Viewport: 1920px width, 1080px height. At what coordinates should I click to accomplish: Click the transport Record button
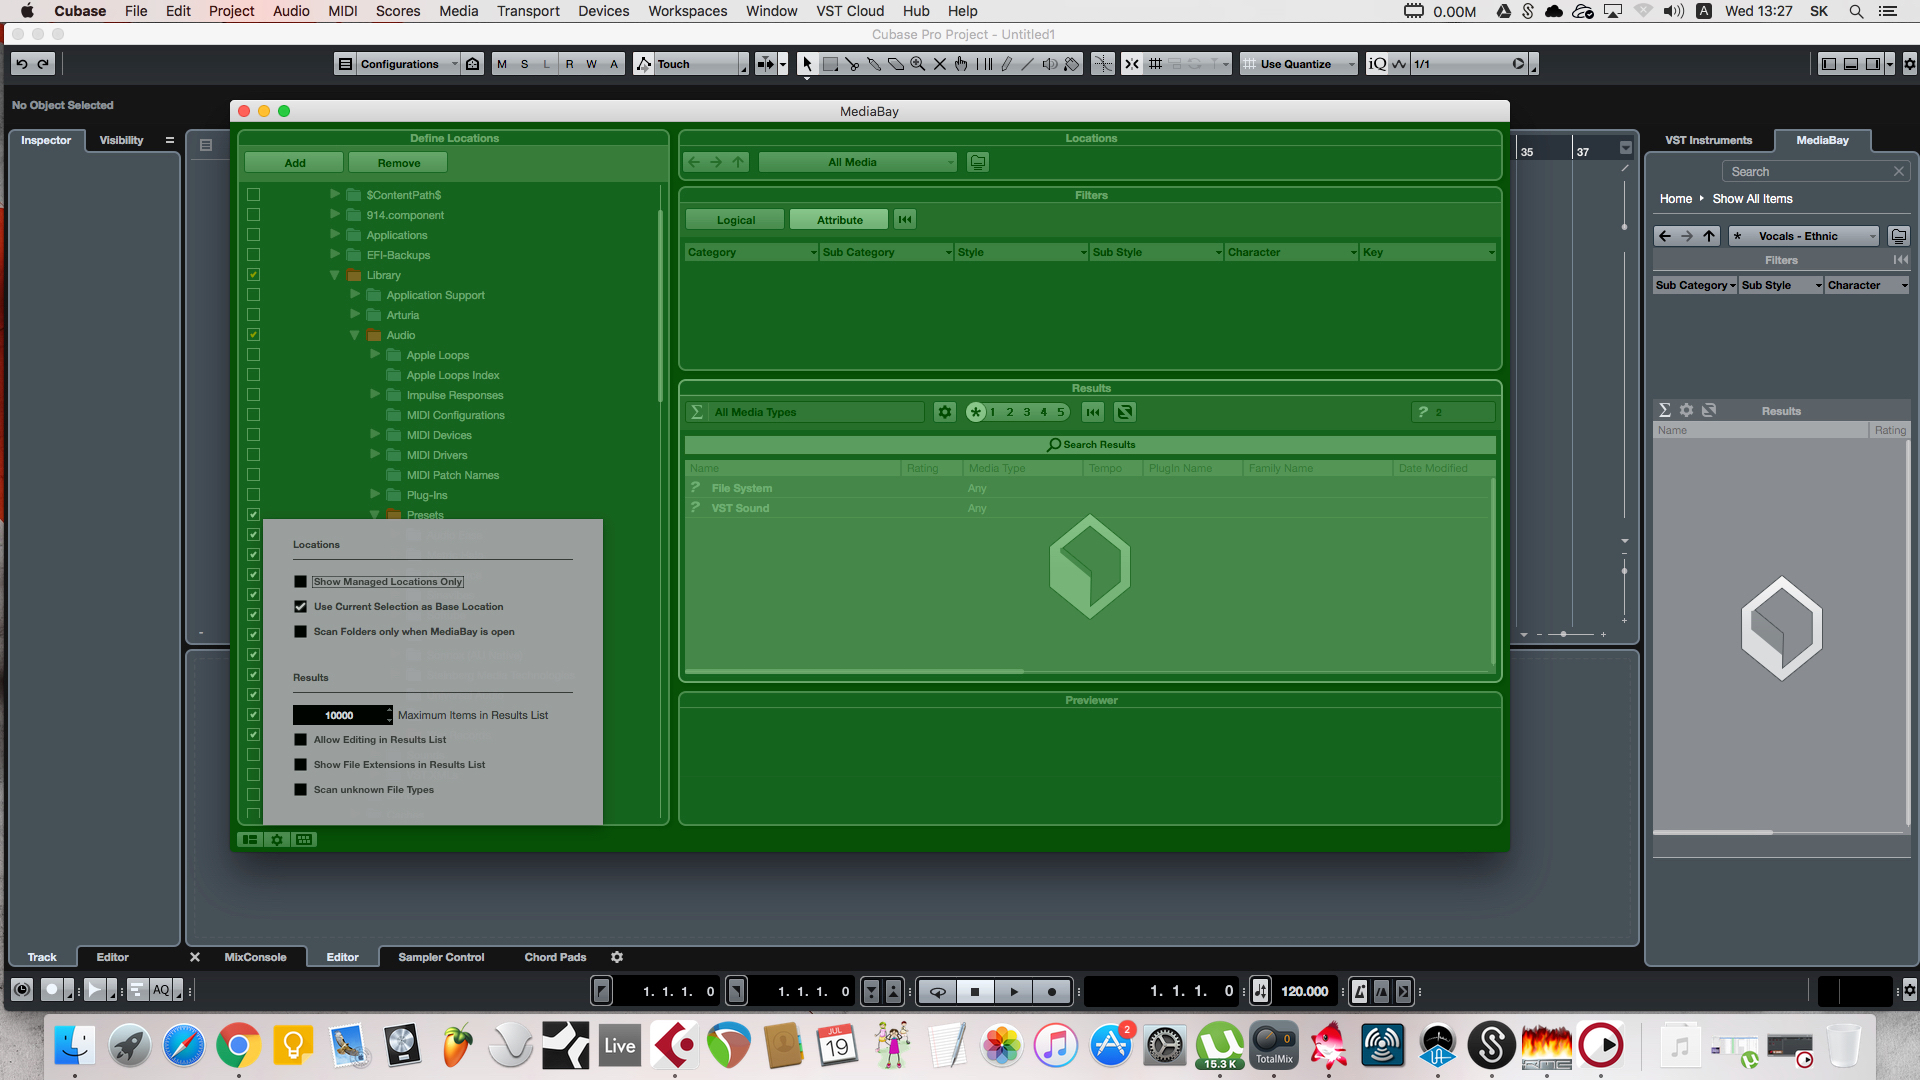(1051, 992)
